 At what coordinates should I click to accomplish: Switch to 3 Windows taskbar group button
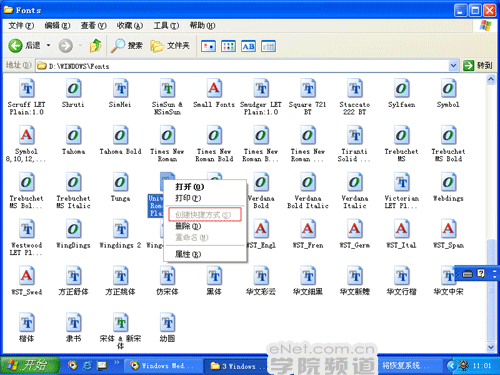click(x=235, y=366)
